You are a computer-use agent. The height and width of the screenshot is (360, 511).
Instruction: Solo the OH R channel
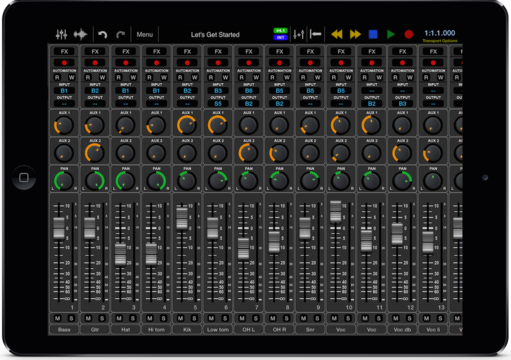pos(286,318)
